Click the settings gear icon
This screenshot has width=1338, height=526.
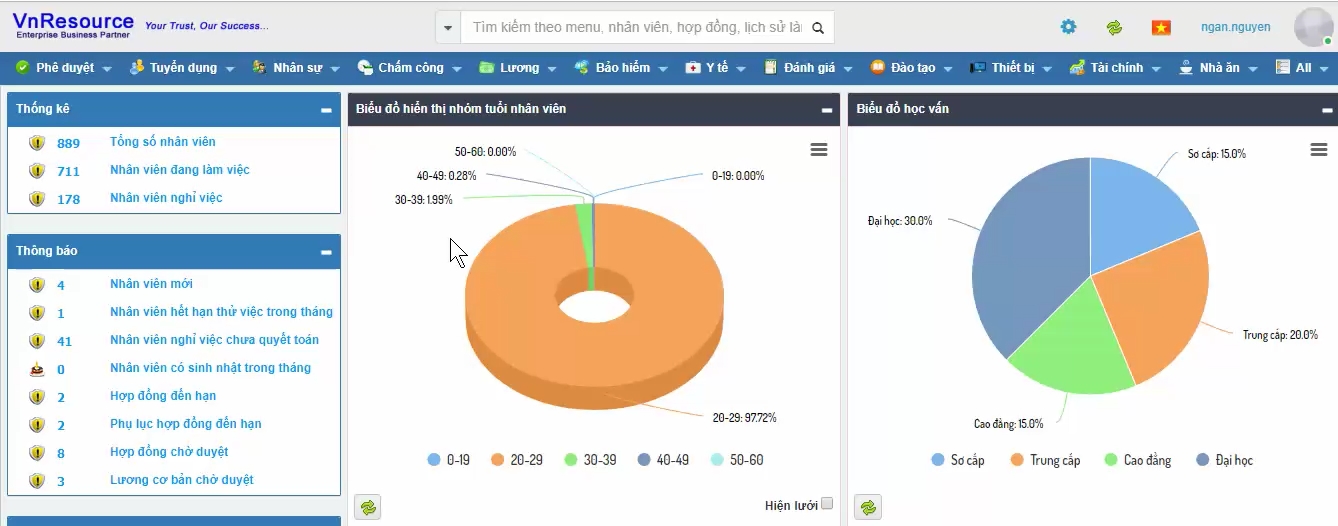coord(1068,27)
